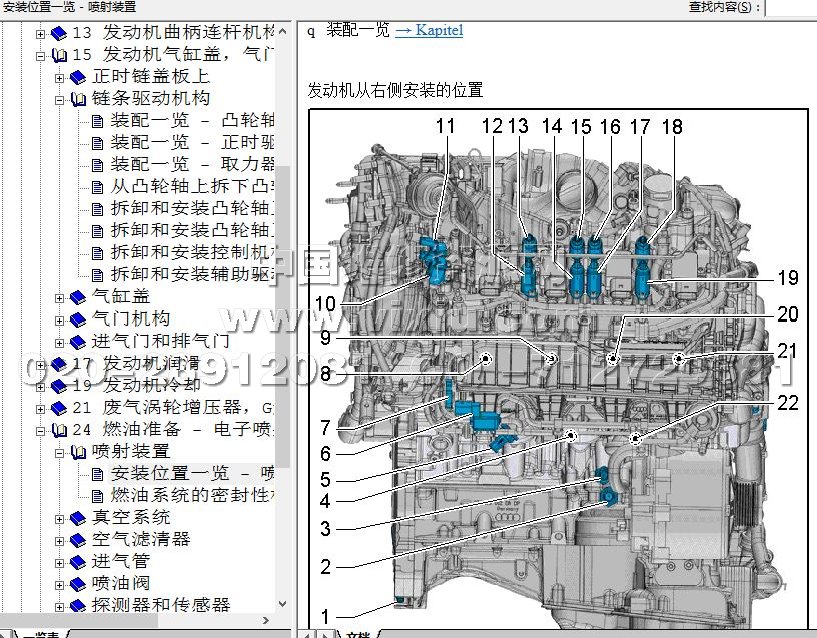Click the page icon of 从凸轮轴上拆下 document

(97, 187)
